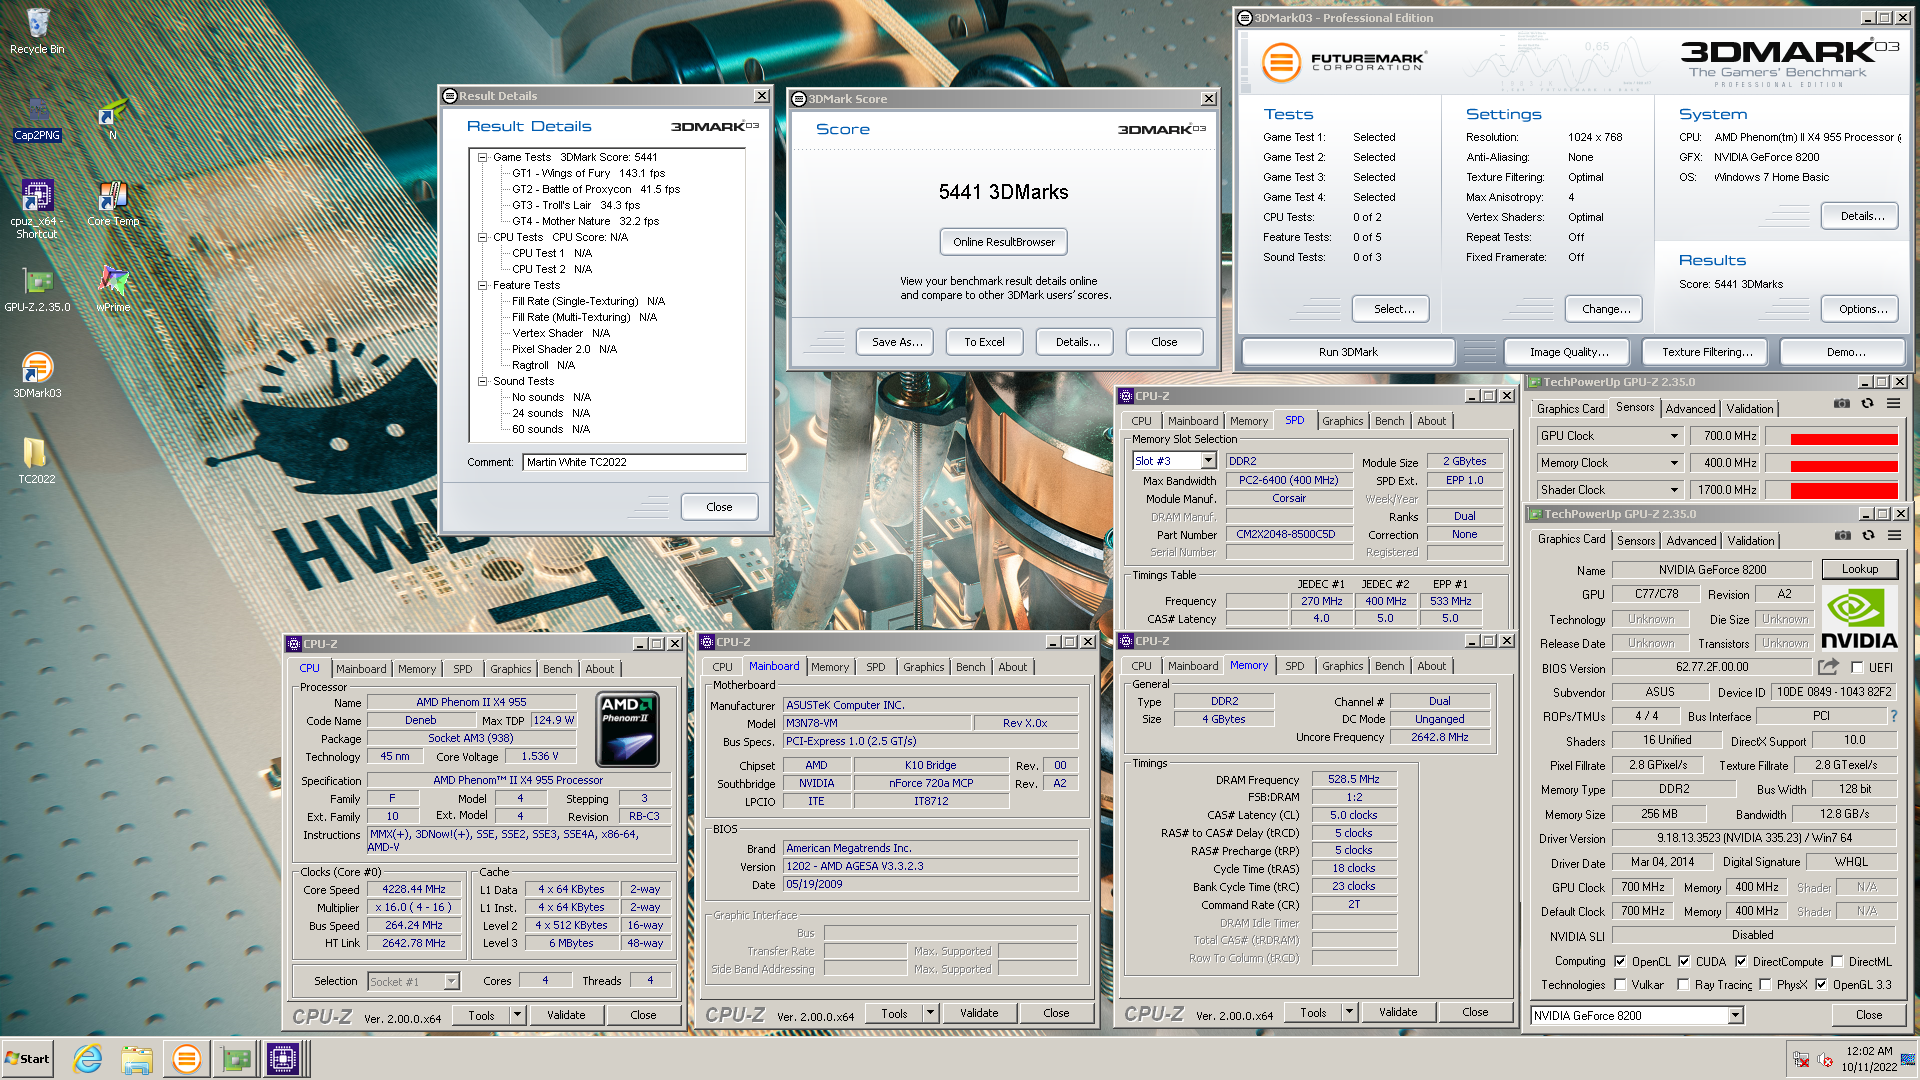This screenshot has height=1080, width=1920.
Task: Open the Graphics tab in CPU-Z Mainboard window
Action: click(x=923, y=667)
